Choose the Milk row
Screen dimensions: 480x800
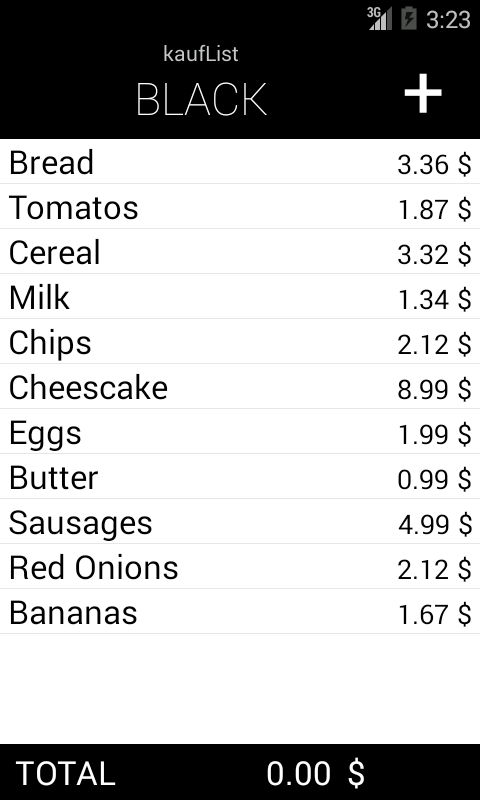tap(240, 296)
